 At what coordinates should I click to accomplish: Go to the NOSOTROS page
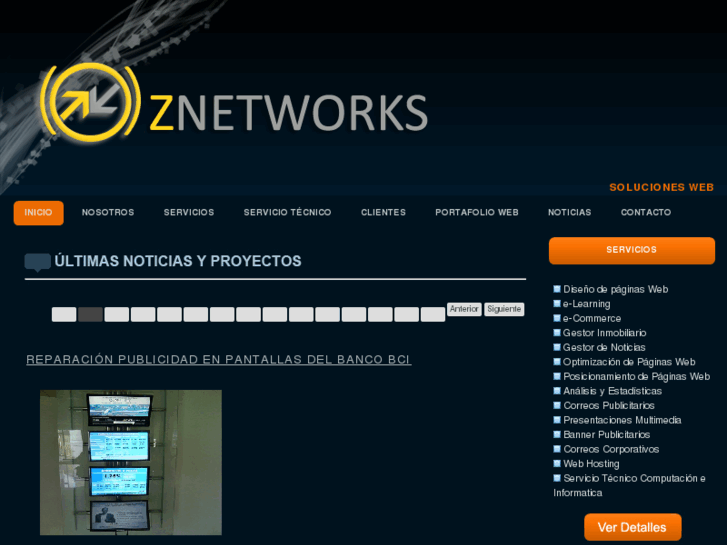(108, 212)
